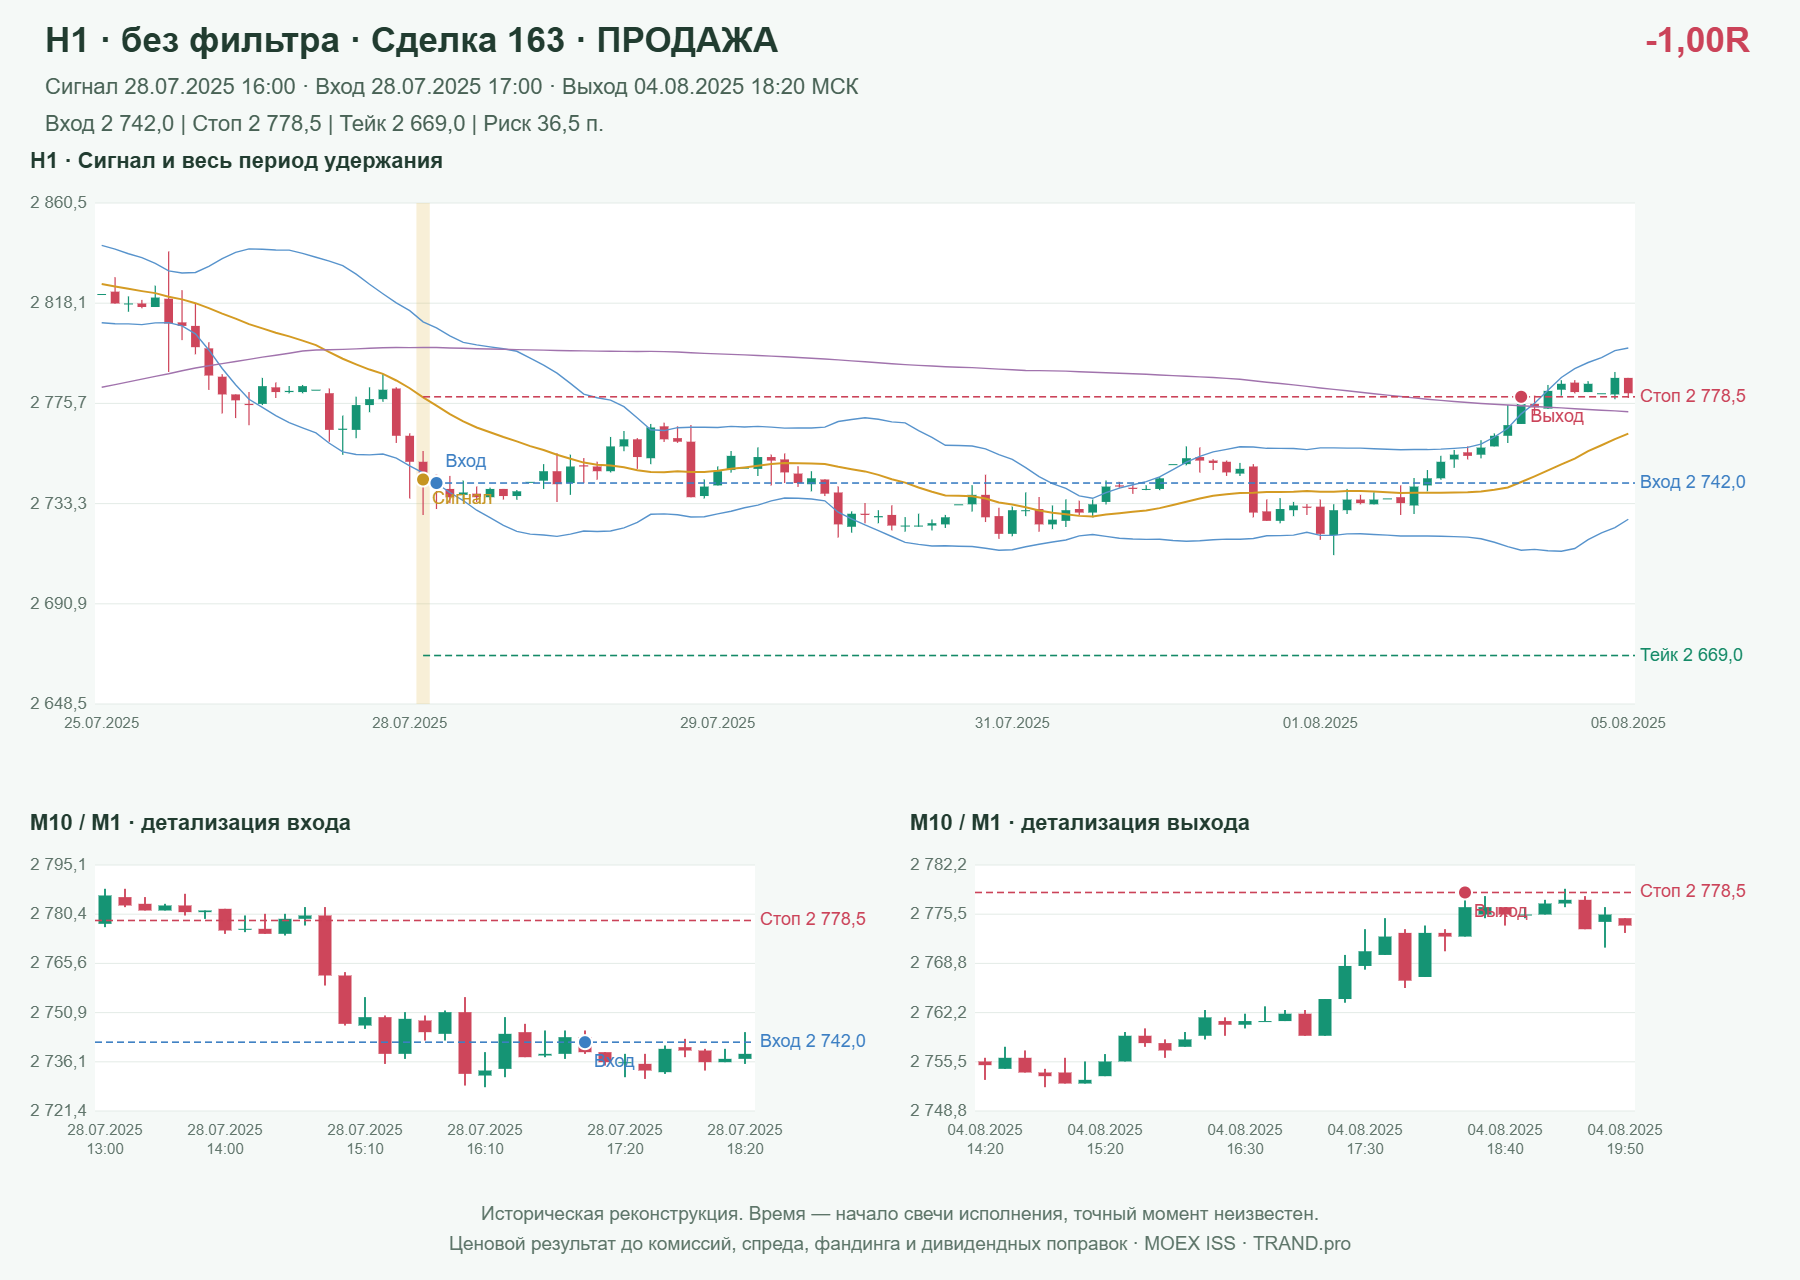The width and height of the screenshot is (1800, 1280).
Task: Click the '2 690,9' price axis label
Action: [x=58, y=604]
